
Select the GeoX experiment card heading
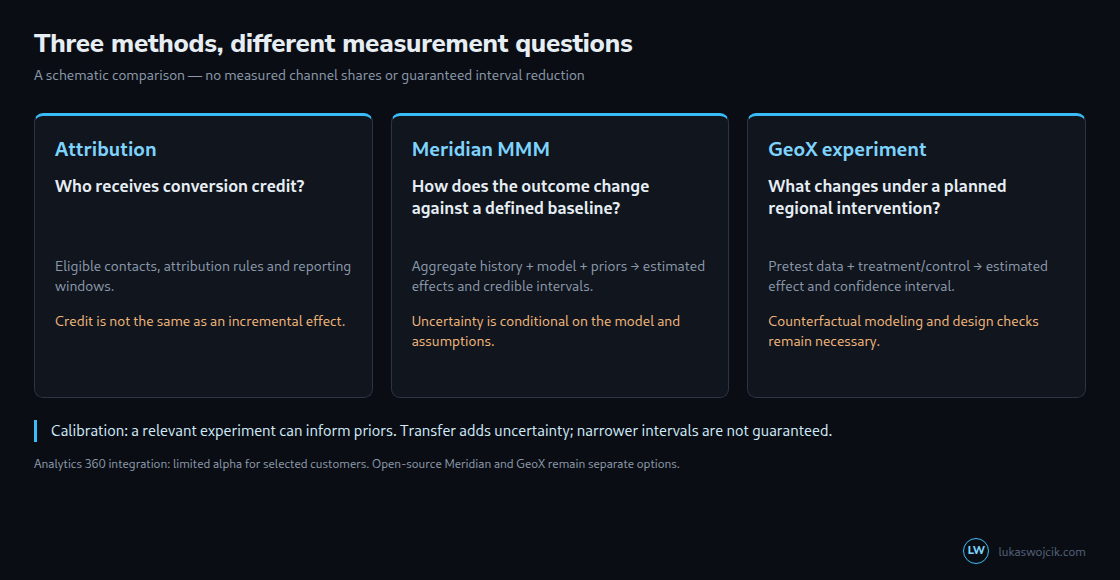(x=846, y=149)
